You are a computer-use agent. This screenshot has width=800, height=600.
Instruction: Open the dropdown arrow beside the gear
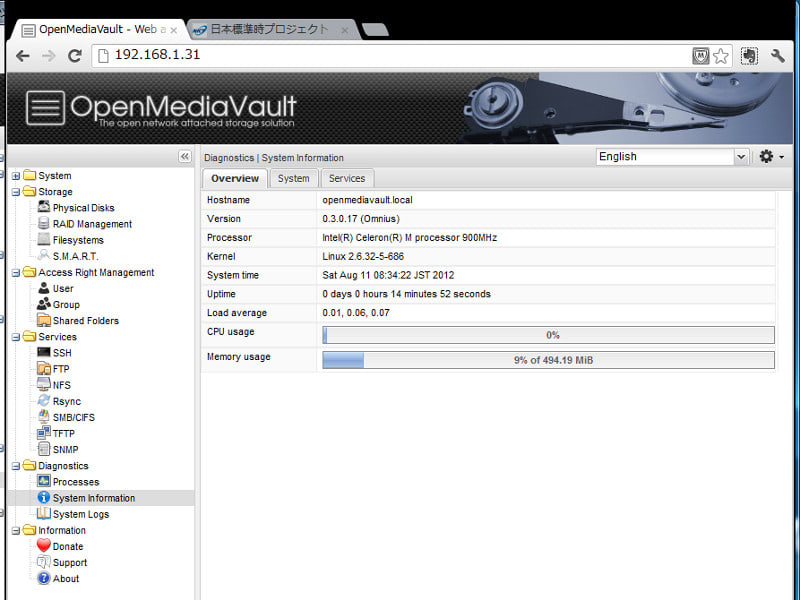tap(782, 157)
